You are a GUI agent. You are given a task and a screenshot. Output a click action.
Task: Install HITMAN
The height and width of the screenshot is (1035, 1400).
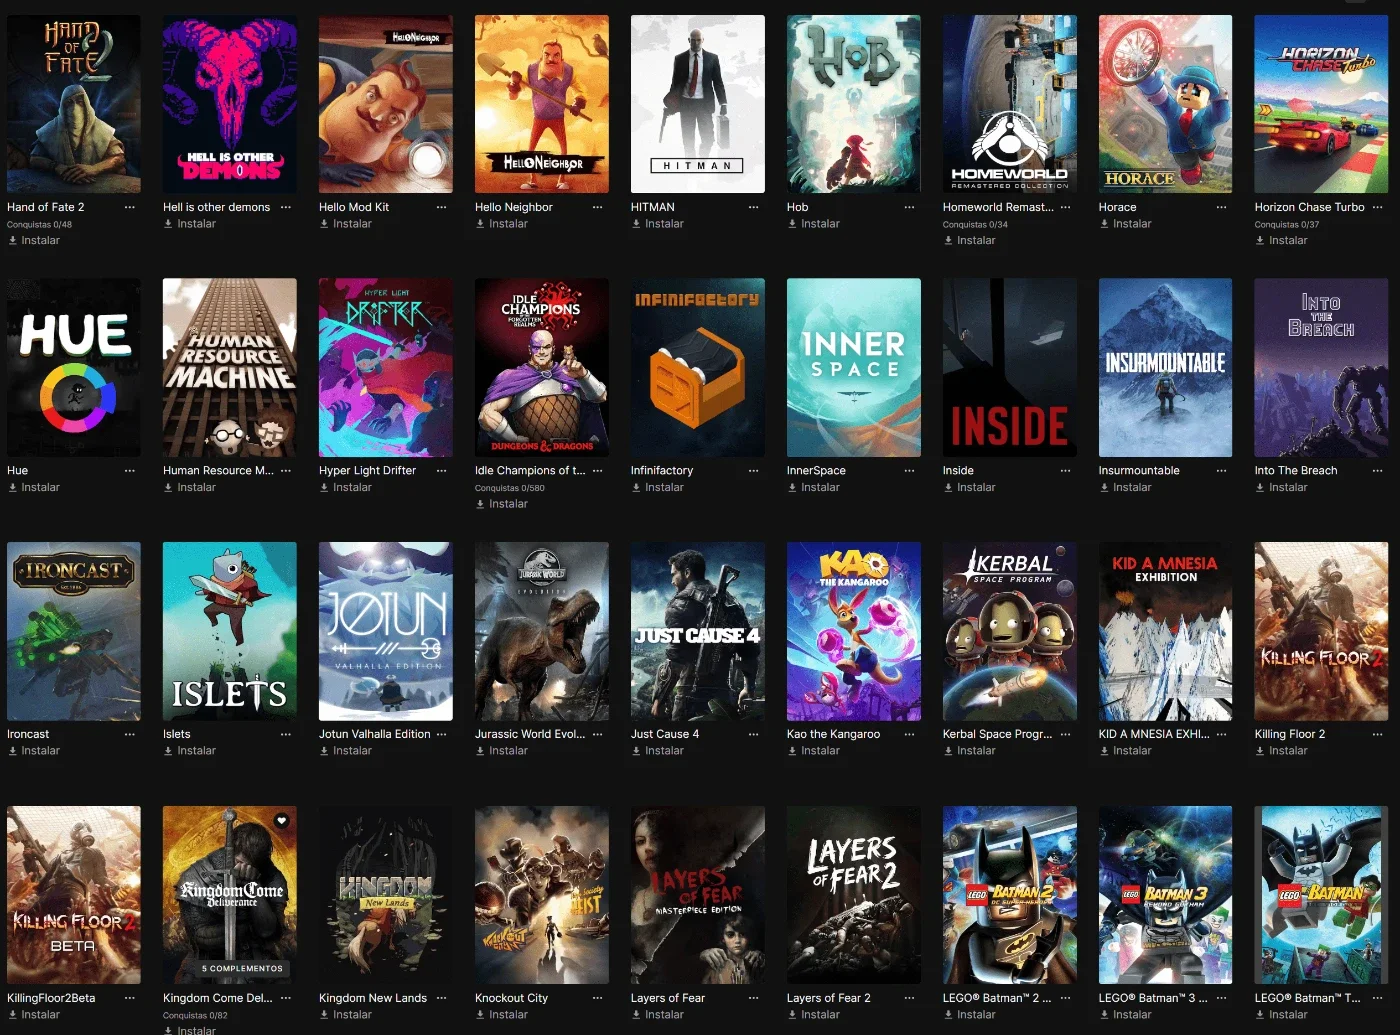(658, 224)
